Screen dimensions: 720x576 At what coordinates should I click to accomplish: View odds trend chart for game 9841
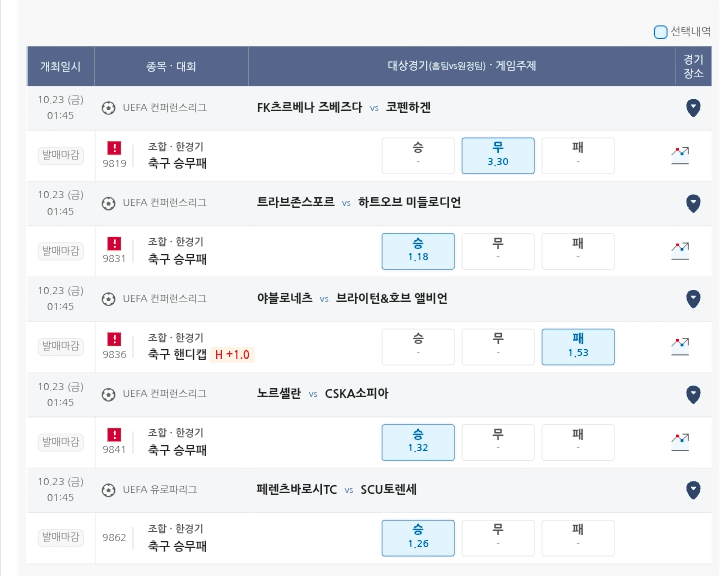(680, 442)
